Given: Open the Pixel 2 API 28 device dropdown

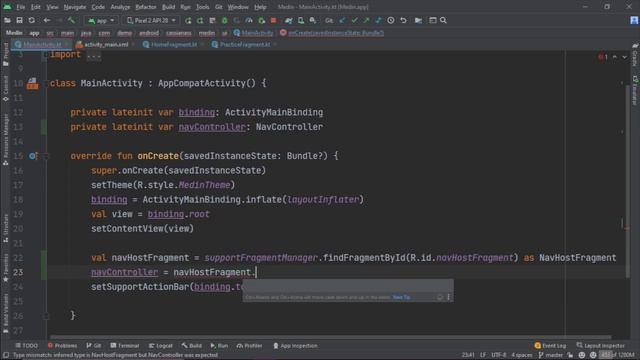Looking at the screenshot, I should pos(151,20).
